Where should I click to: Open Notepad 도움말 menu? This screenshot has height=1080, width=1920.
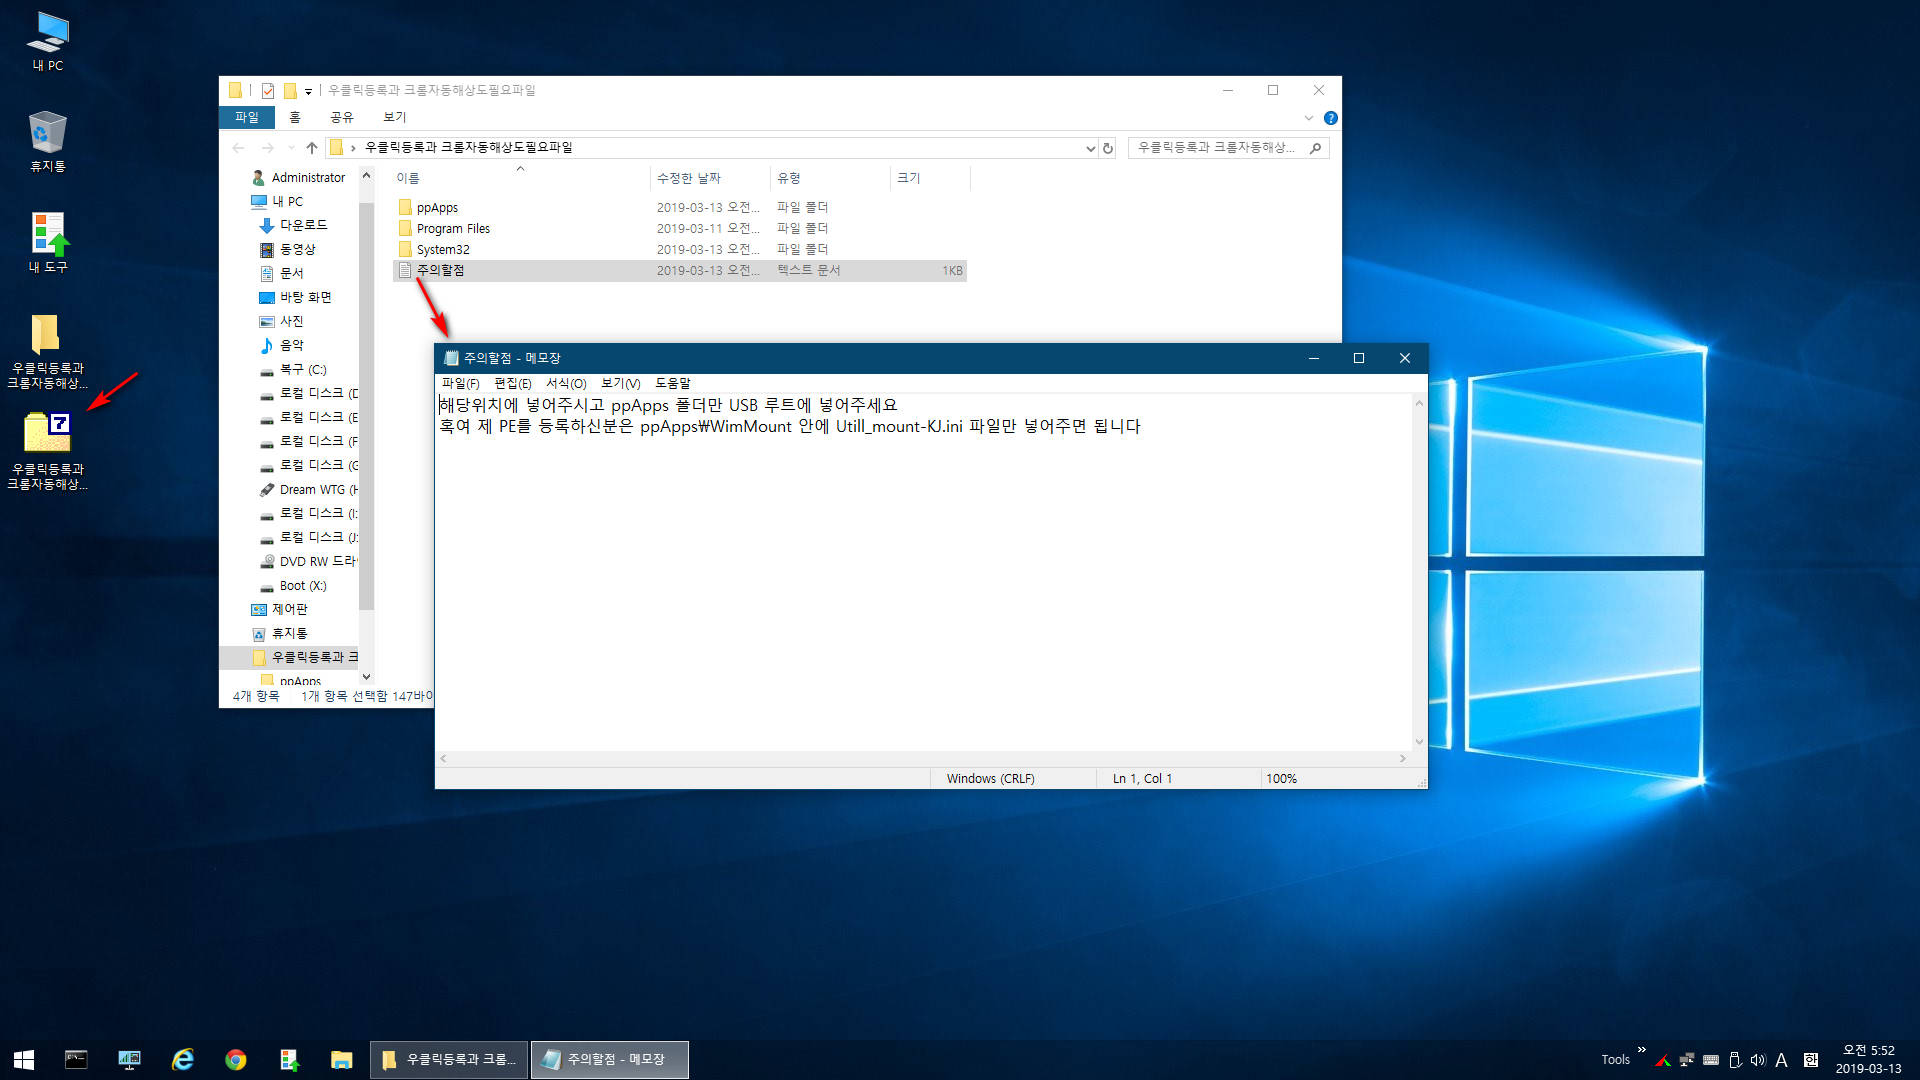pos(672,384)
